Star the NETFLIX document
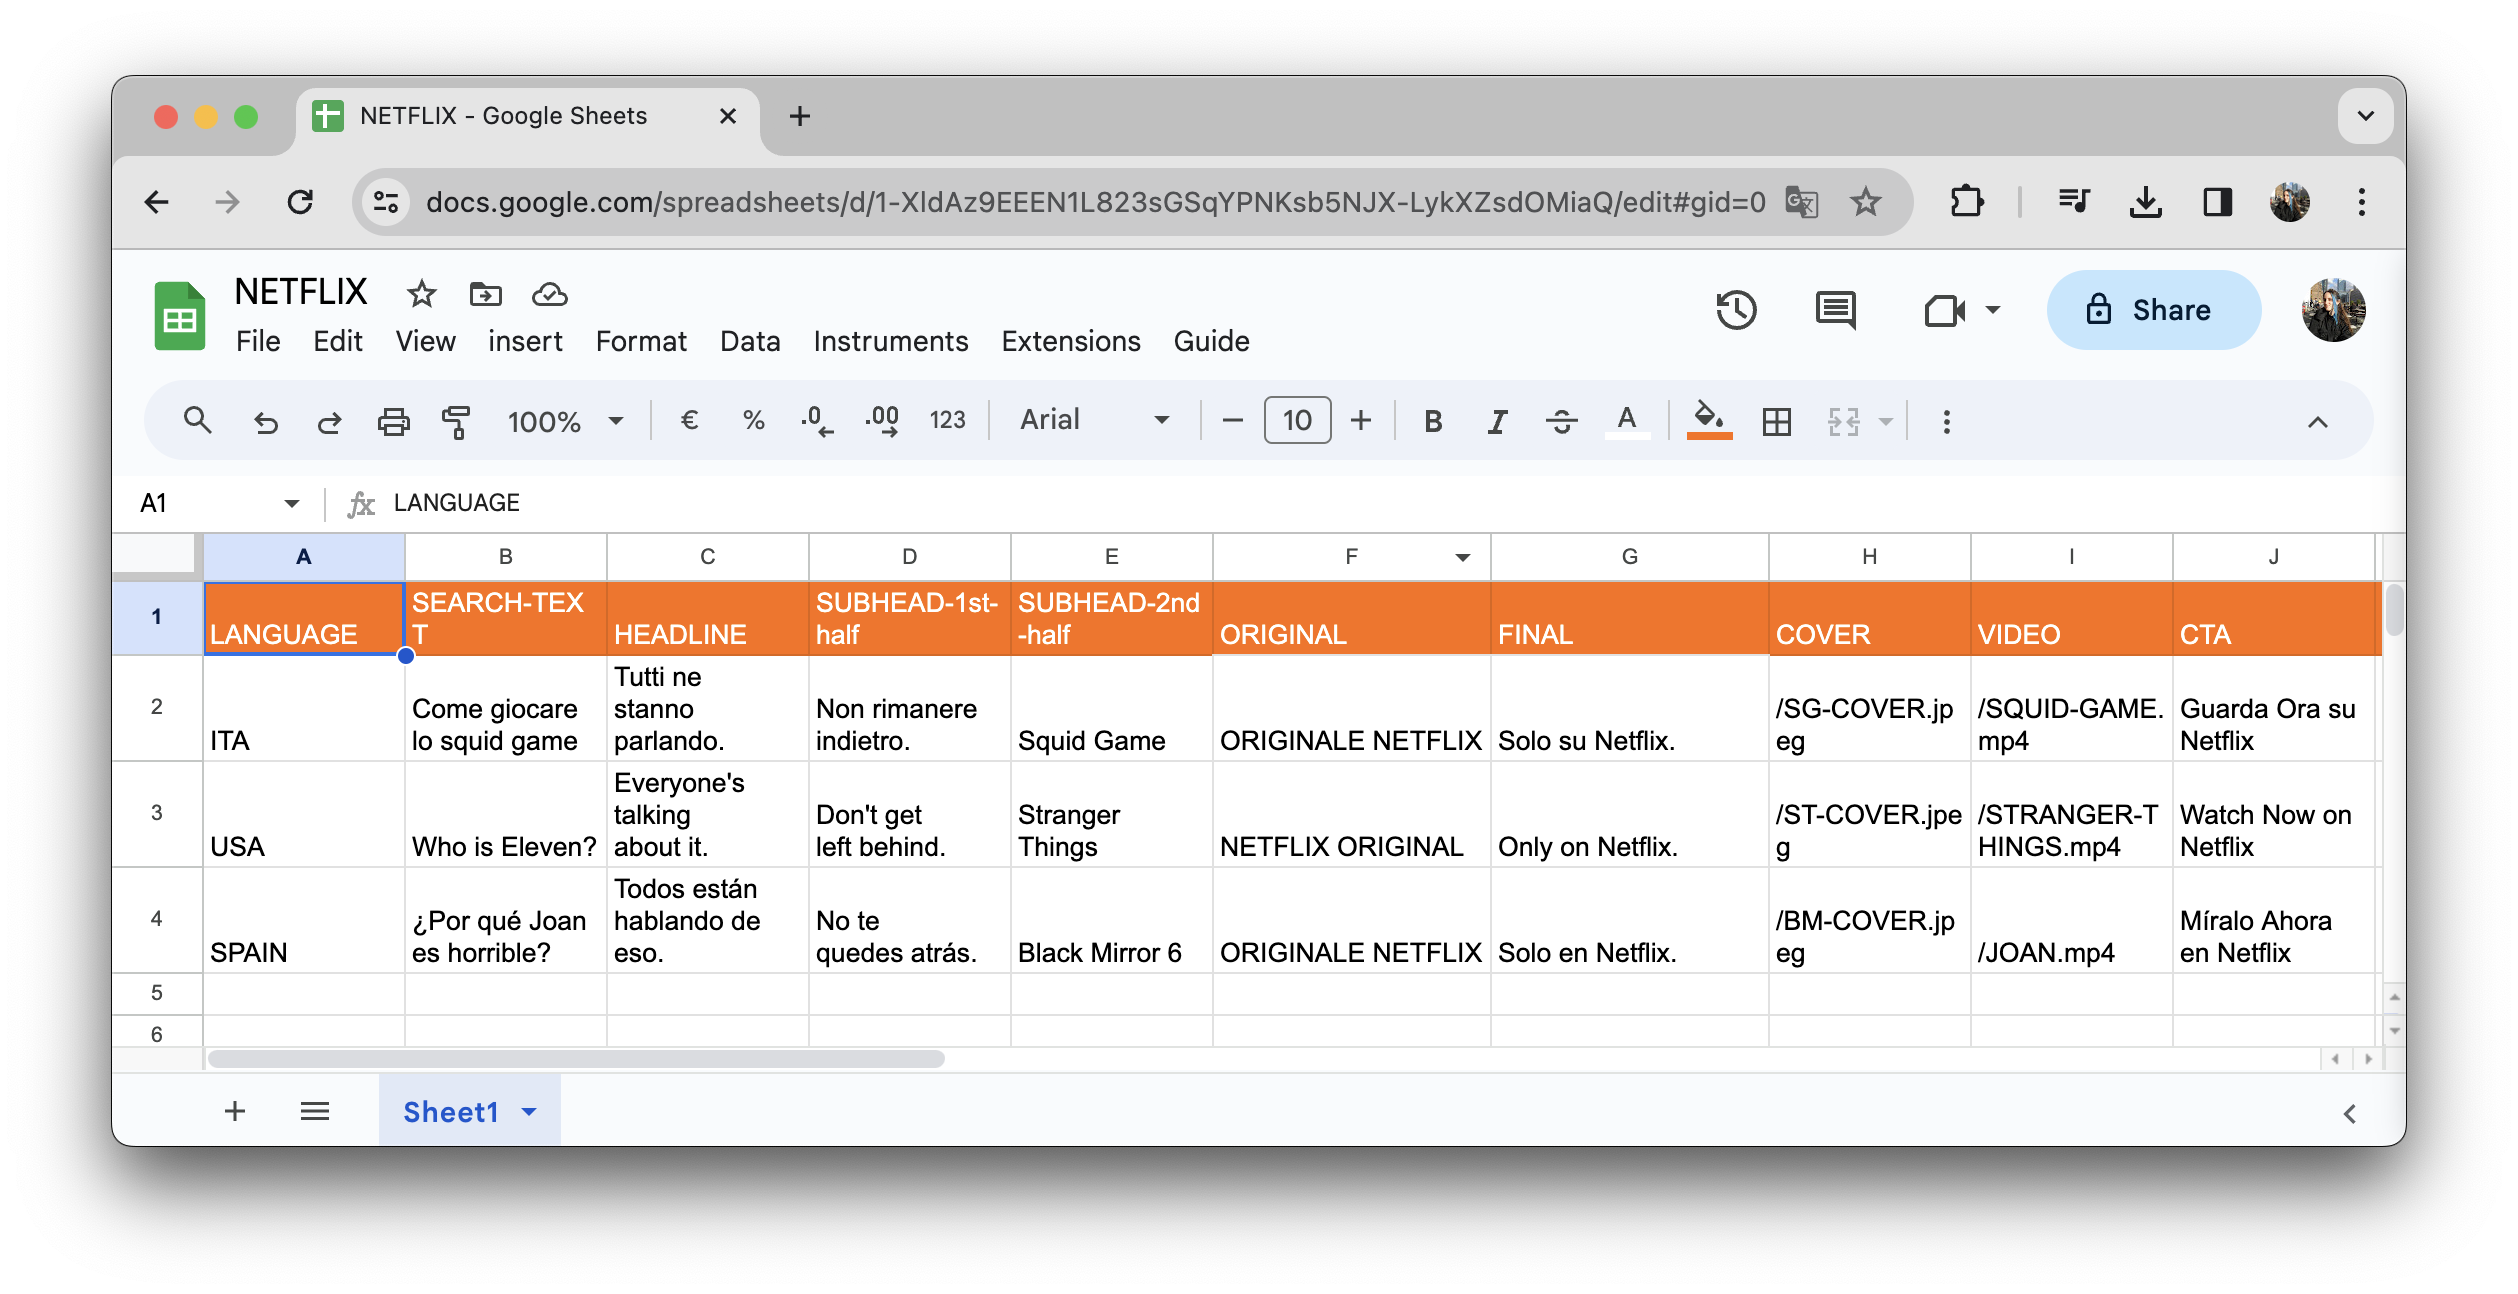 pyautogui.click(x=421, y=294)
